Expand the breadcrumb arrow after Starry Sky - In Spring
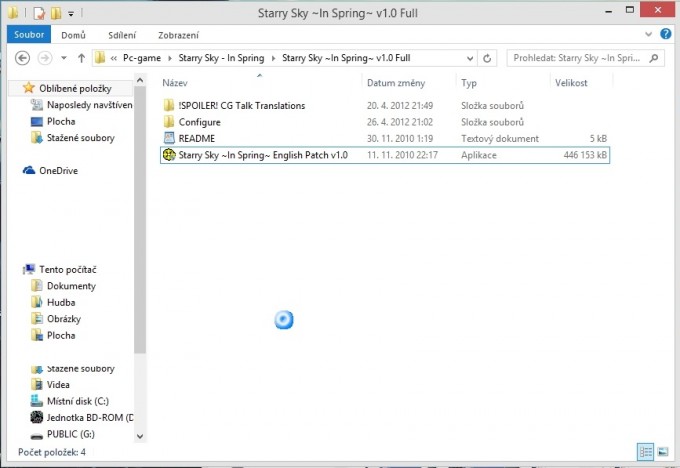This screenshot has height=468, width=680. [x=273, y=58]
